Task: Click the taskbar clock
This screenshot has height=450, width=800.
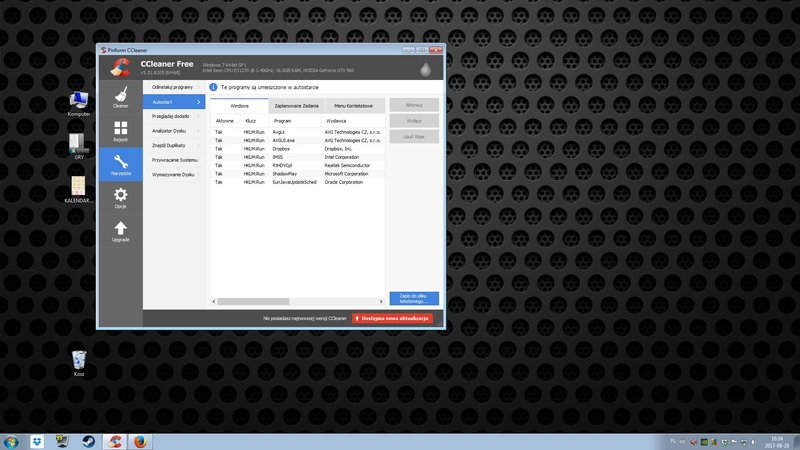Action: [x=777, y=442]
